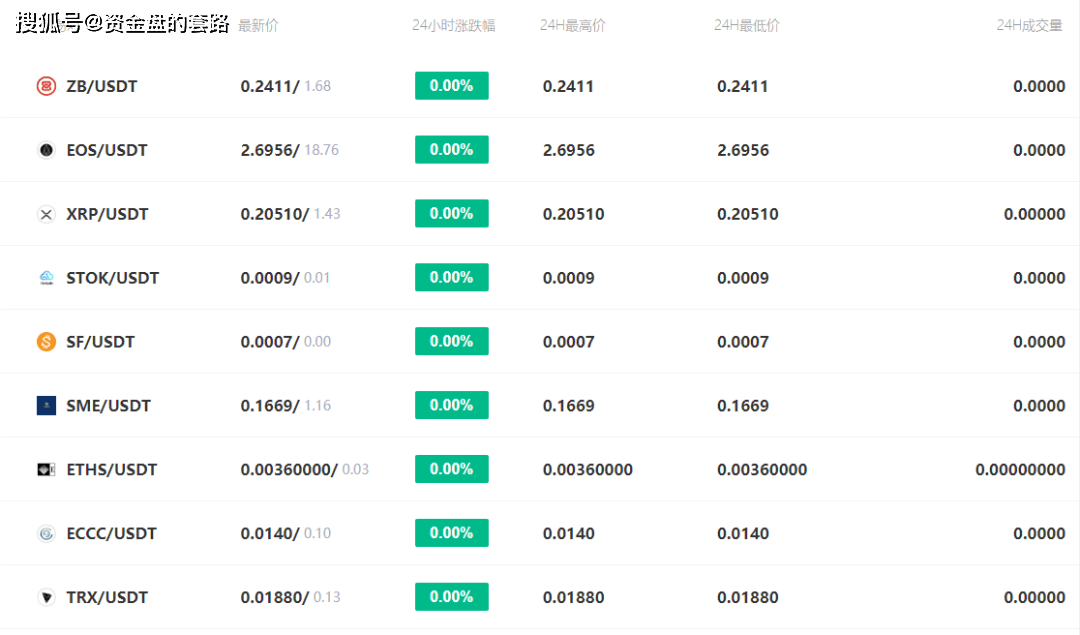This screenshot has height=635, width=1080.
Task: Click the 0.00% badge for STOK/USDT
Action: (x=452, y=278)
